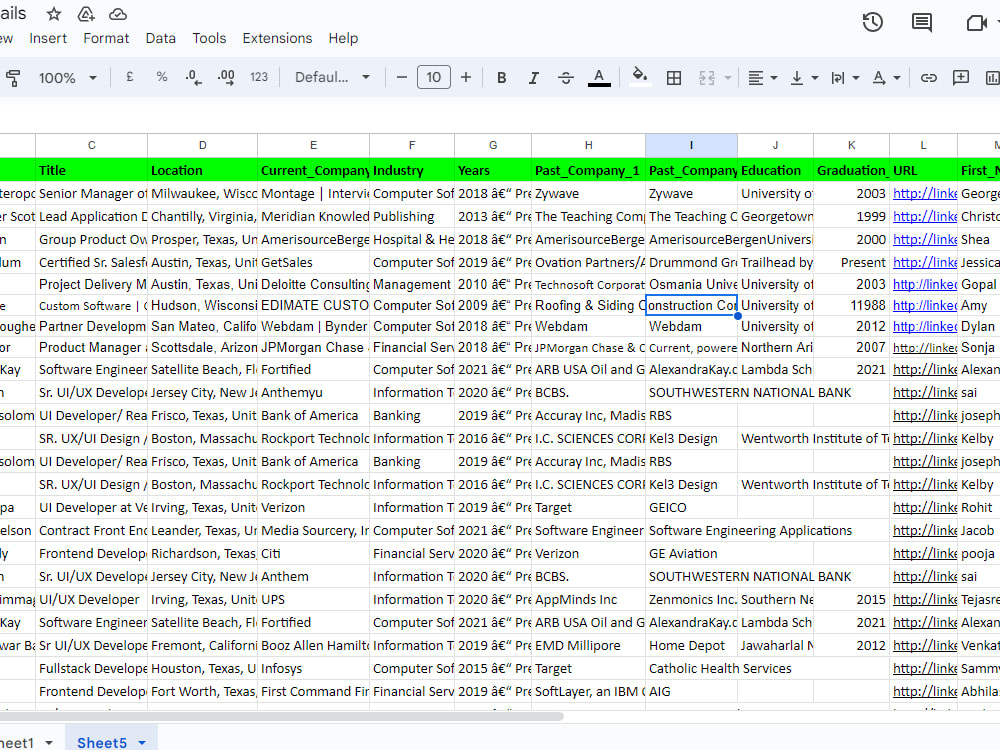This screenshot has height=750, width=1000.
Task: Activate the paint format tool
Action: pos(13,78)
